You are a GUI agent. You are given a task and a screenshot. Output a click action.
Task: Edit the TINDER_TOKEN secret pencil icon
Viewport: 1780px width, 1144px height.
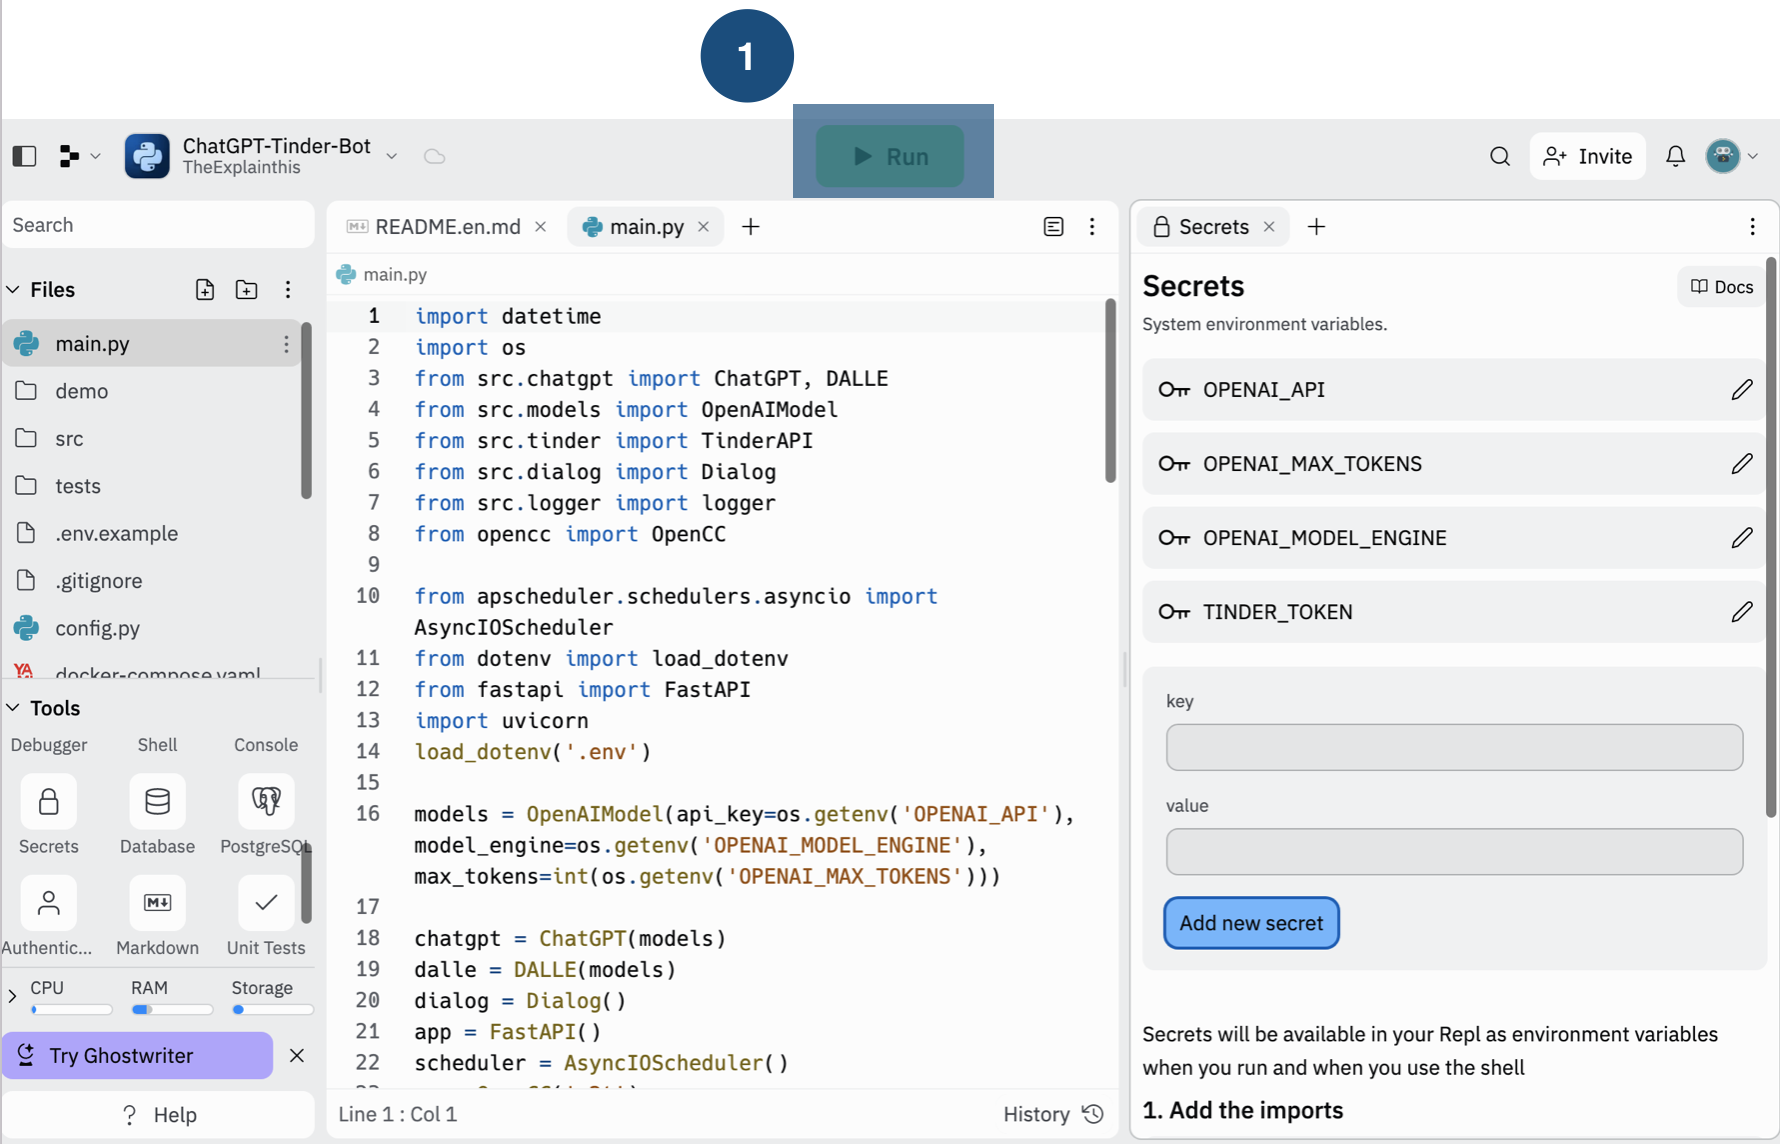1741,612
